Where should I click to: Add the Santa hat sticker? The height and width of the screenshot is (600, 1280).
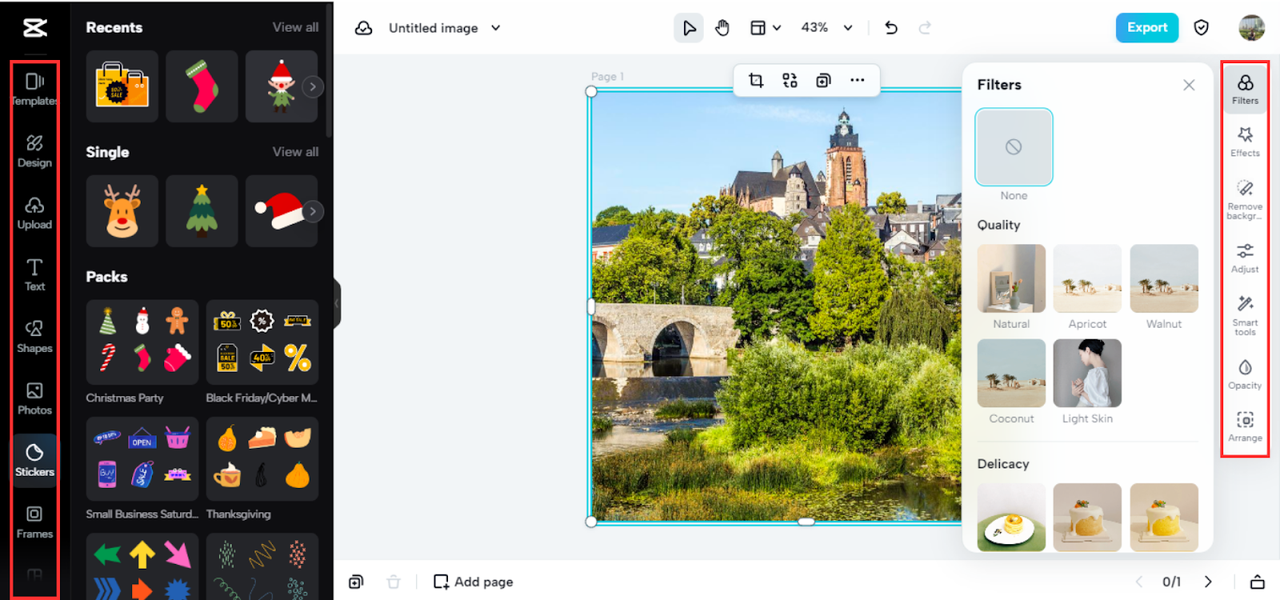281,211
